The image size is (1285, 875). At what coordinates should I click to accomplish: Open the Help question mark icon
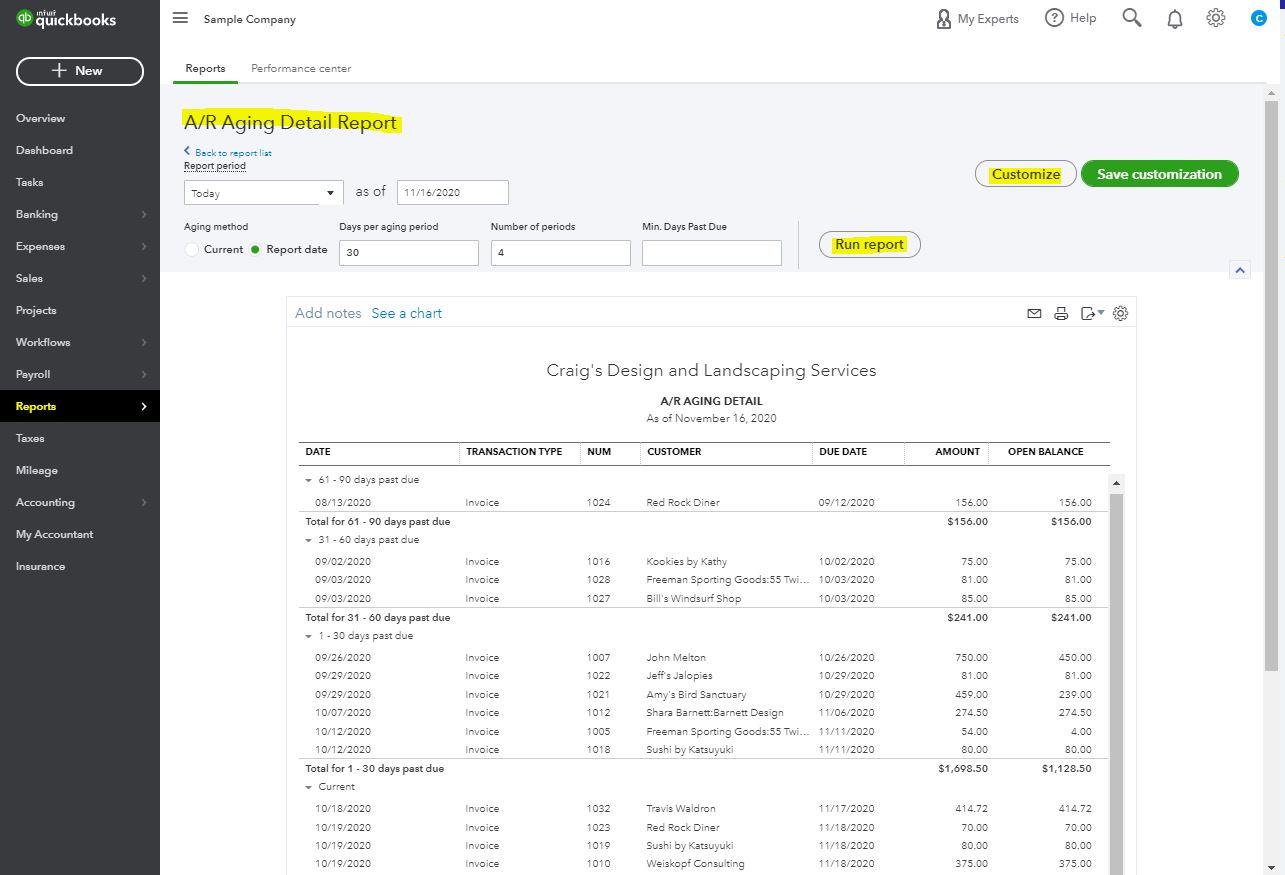coord(1054,18)
